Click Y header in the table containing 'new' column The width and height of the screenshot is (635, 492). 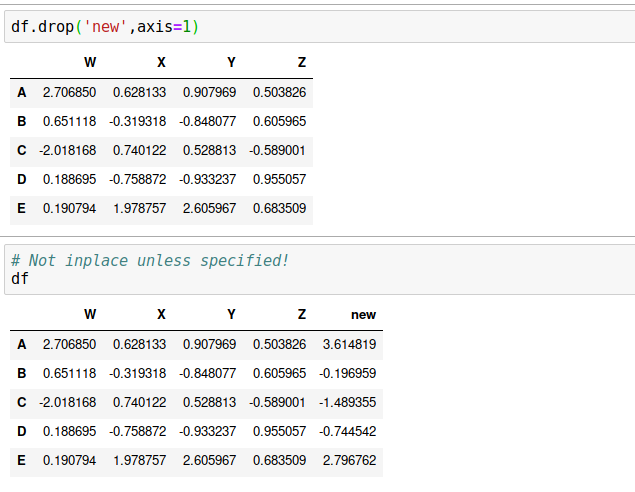[x=231, y=314]
